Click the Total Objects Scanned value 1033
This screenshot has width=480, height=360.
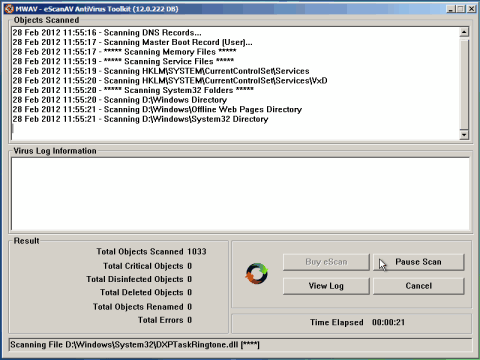[197, 252]
